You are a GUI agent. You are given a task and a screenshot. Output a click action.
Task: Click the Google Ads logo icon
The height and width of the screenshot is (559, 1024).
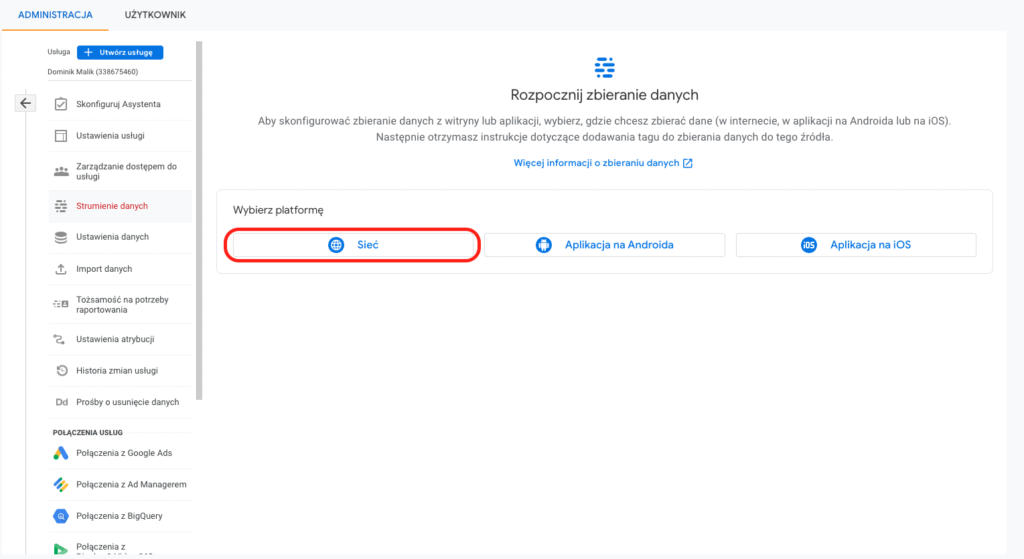60,453
